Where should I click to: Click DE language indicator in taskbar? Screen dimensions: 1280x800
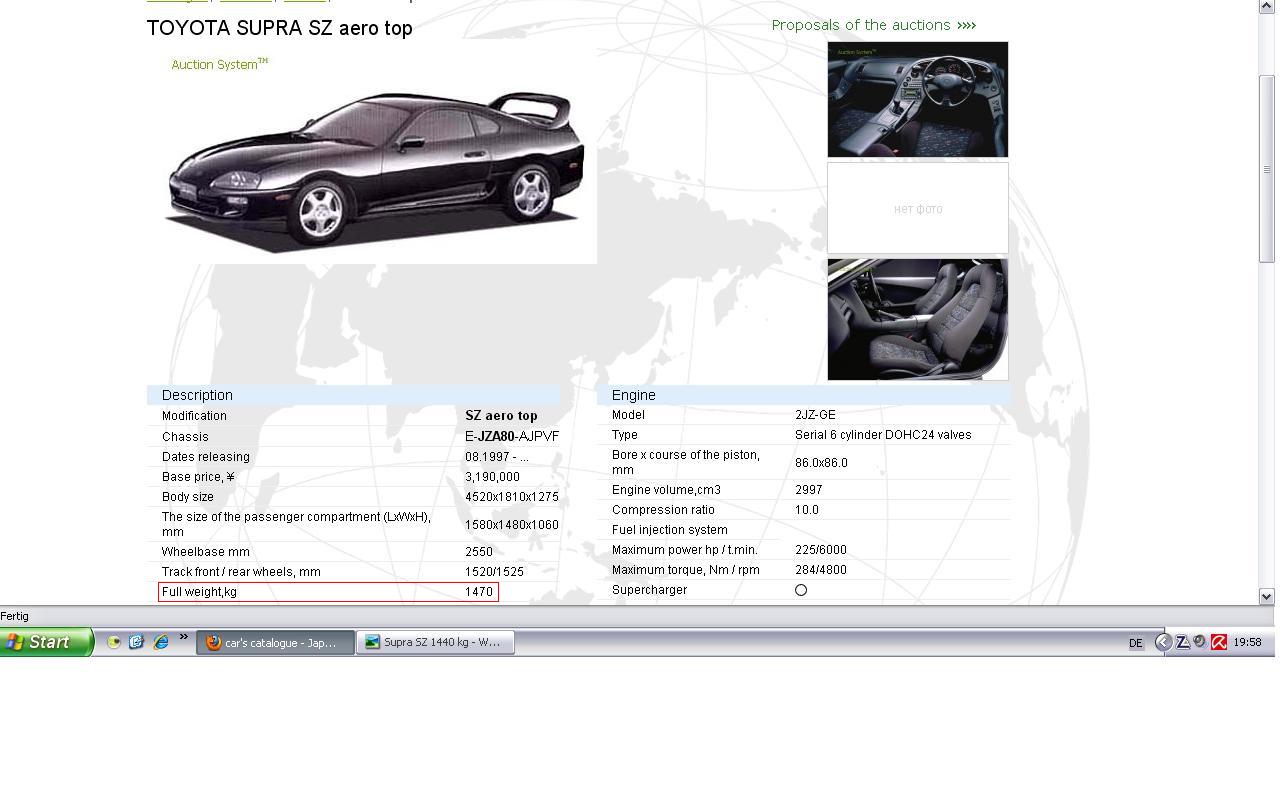tap(1136, 643)
